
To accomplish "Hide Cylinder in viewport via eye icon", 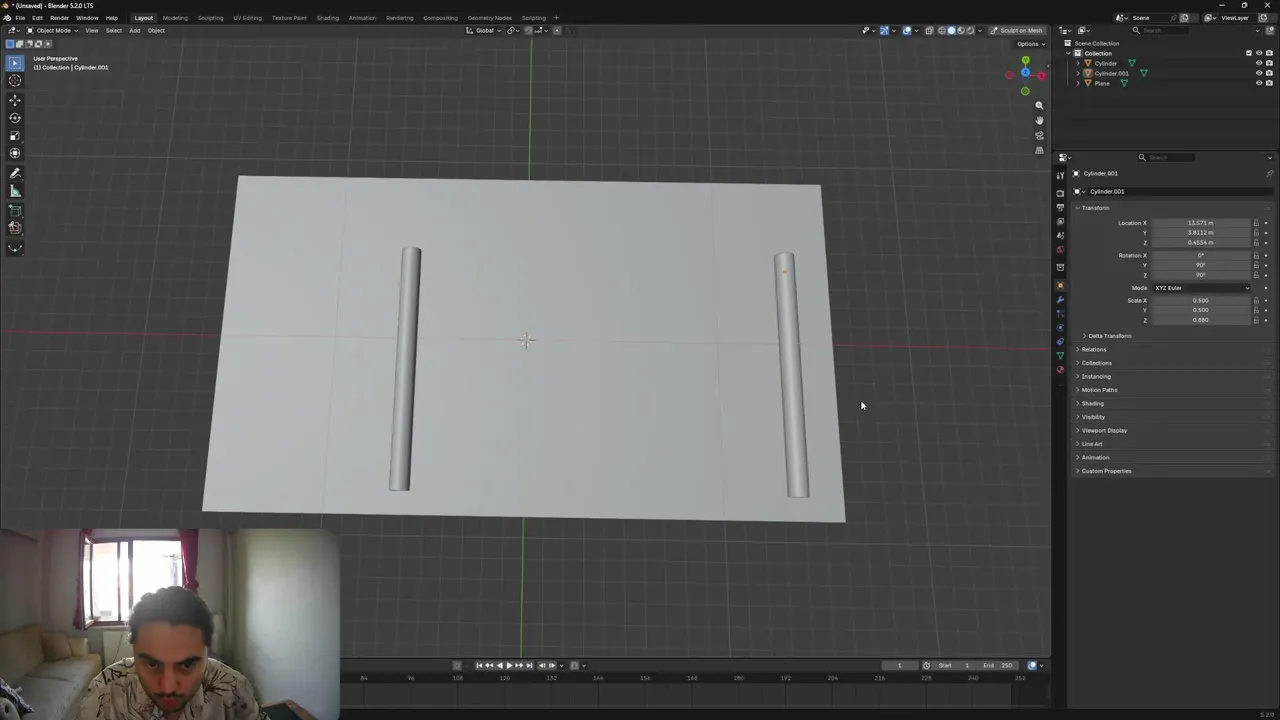I will coord(1259,63).
